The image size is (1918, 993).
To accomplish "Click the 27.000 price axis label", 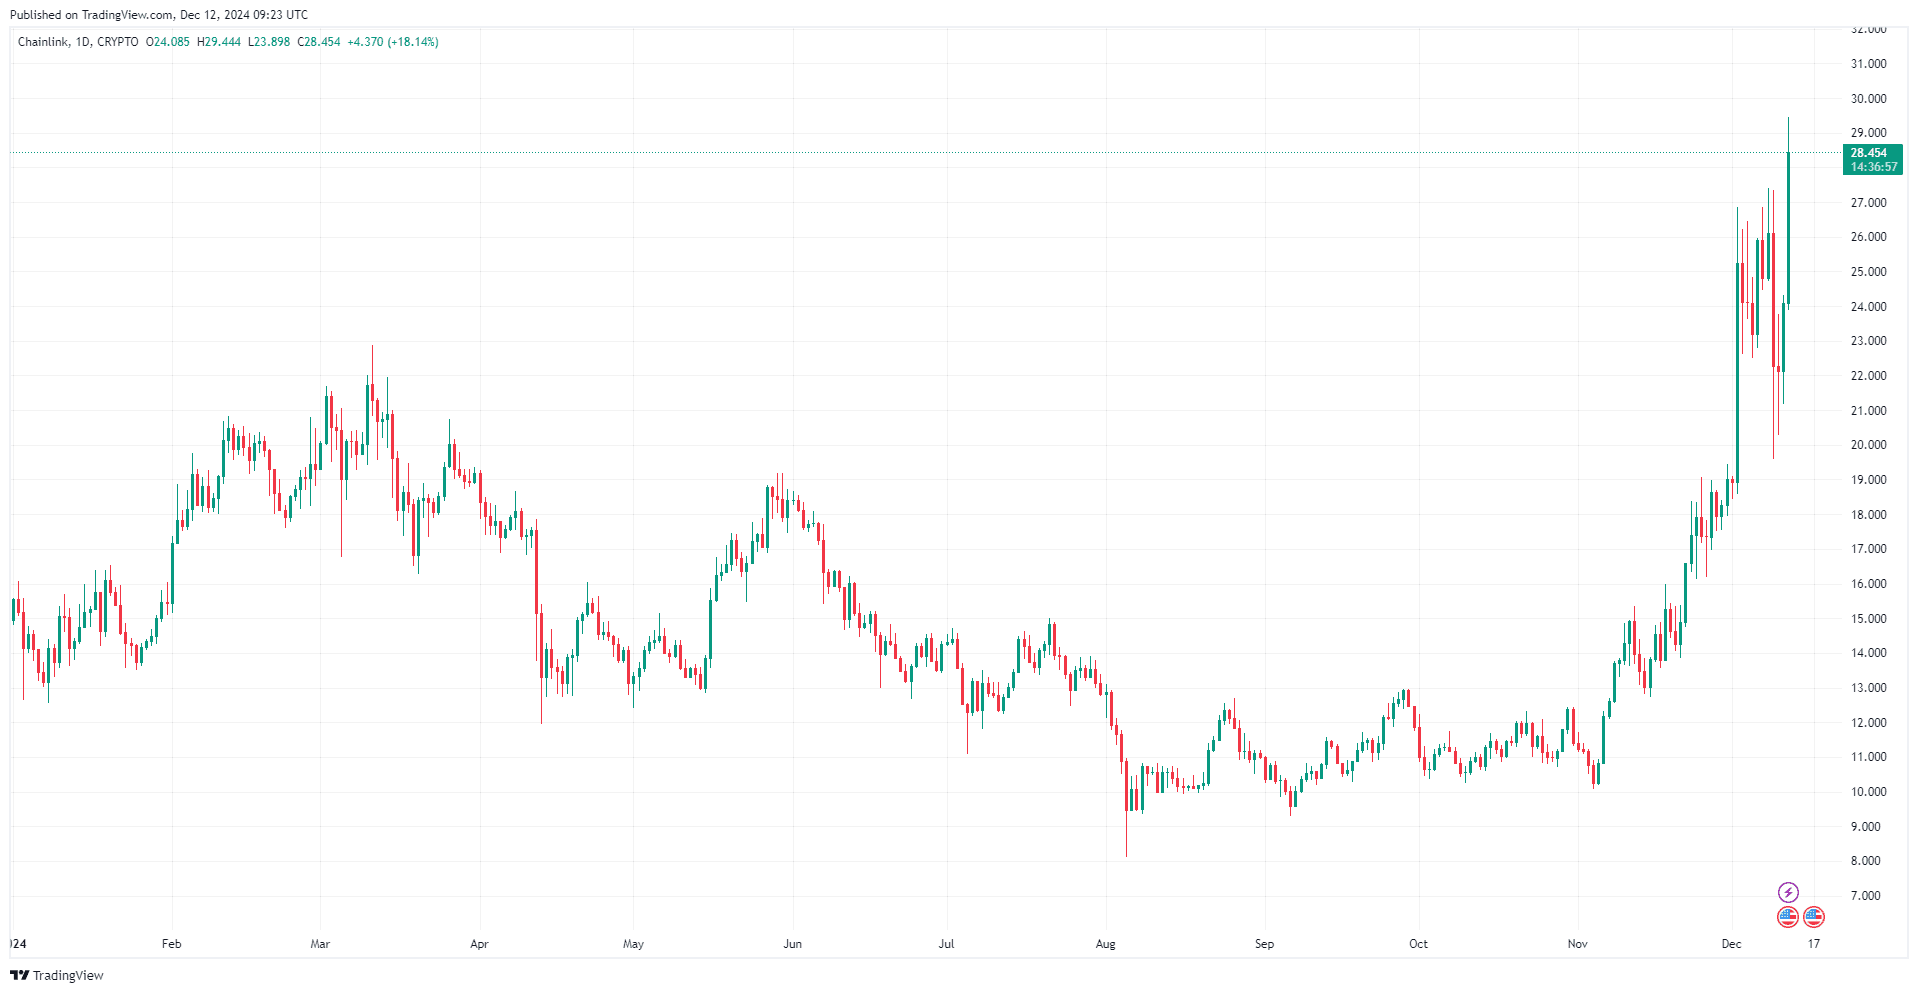I will pos(1868,203).
